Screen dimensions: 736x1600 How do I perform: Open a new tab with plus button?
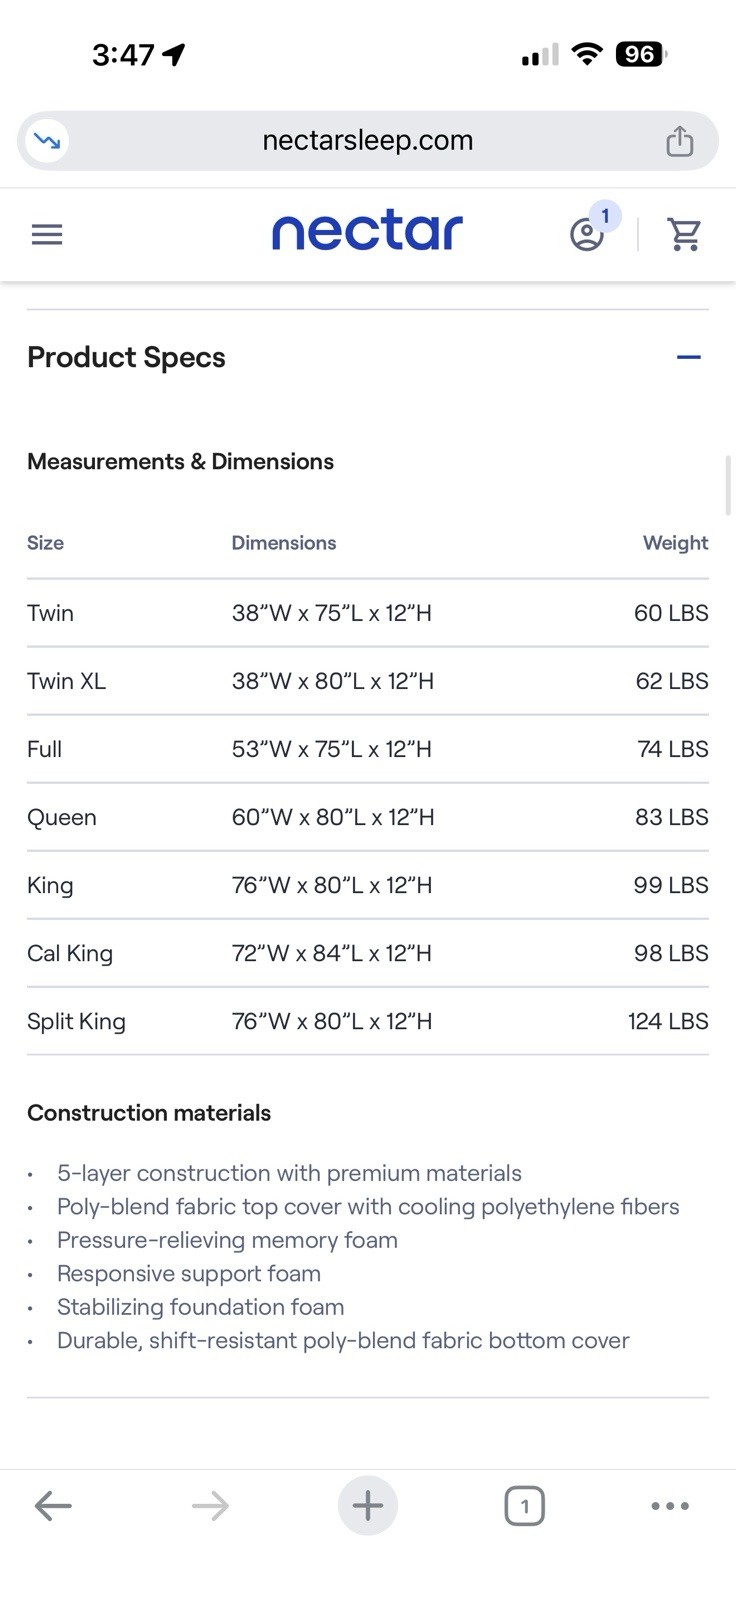pyautogui.click(x=368, y=1505)
